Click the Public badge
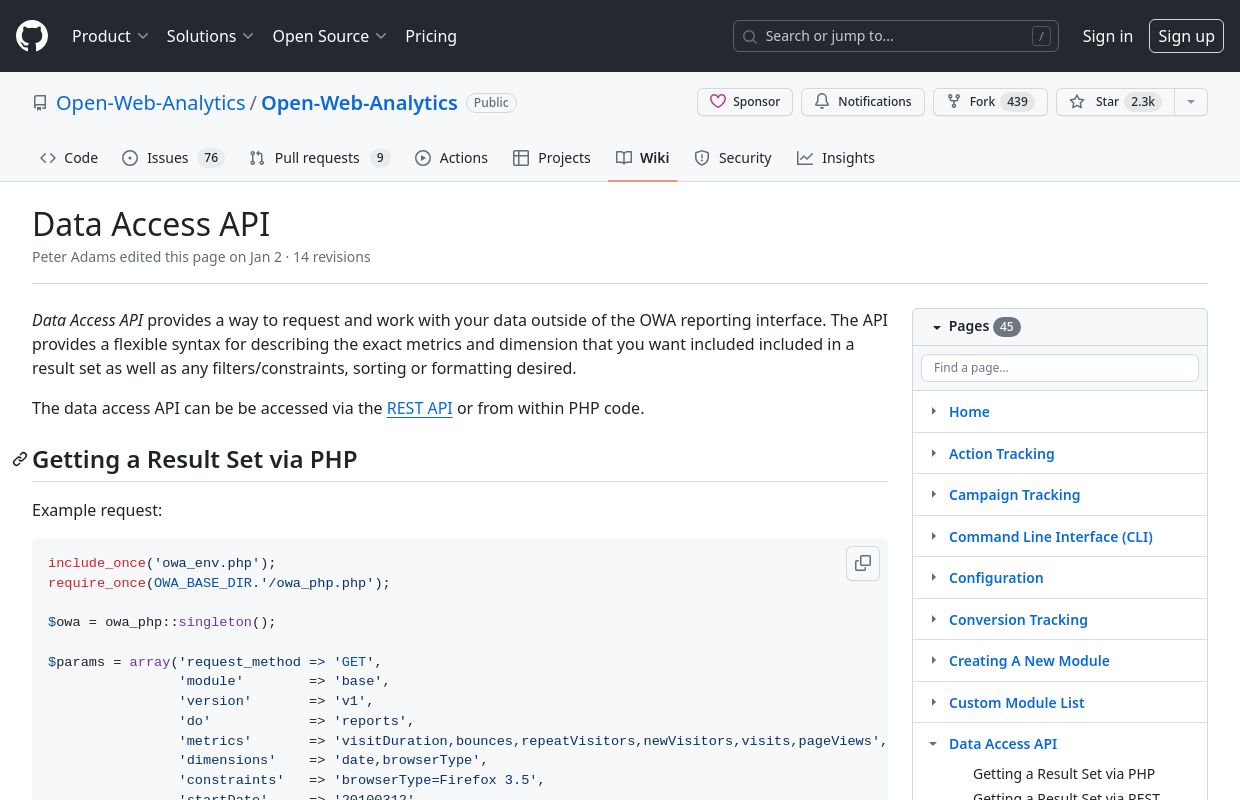Viewport: 1240px width, 800px height. 491,103
